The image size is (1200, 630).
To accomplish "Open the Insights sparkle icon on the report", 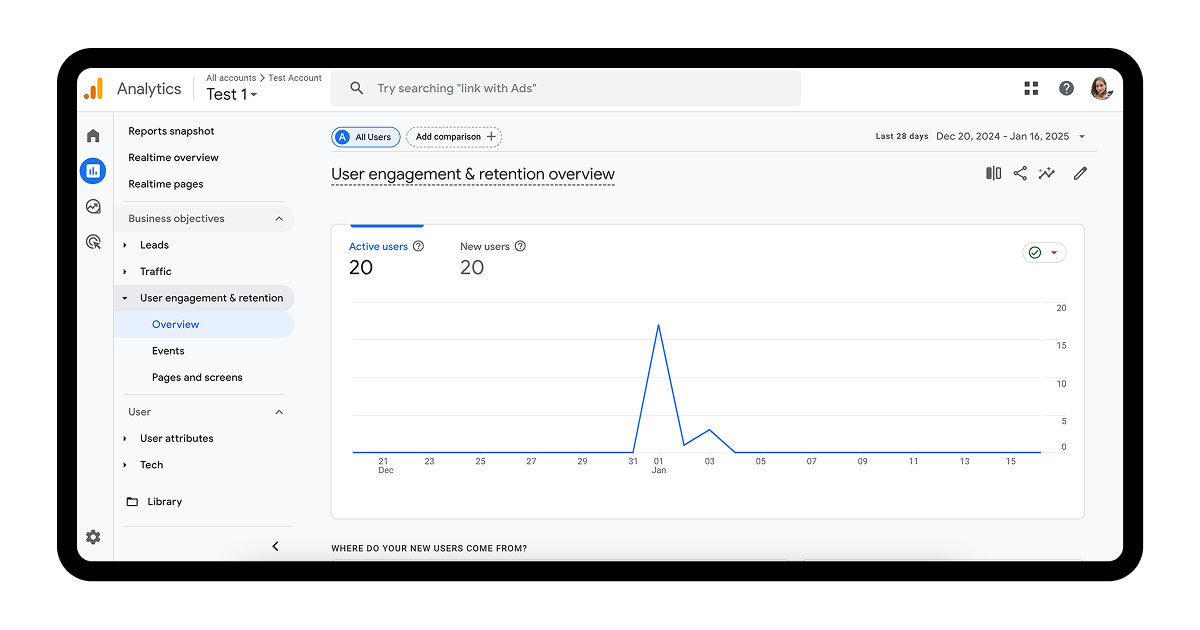I will 1046,173.
